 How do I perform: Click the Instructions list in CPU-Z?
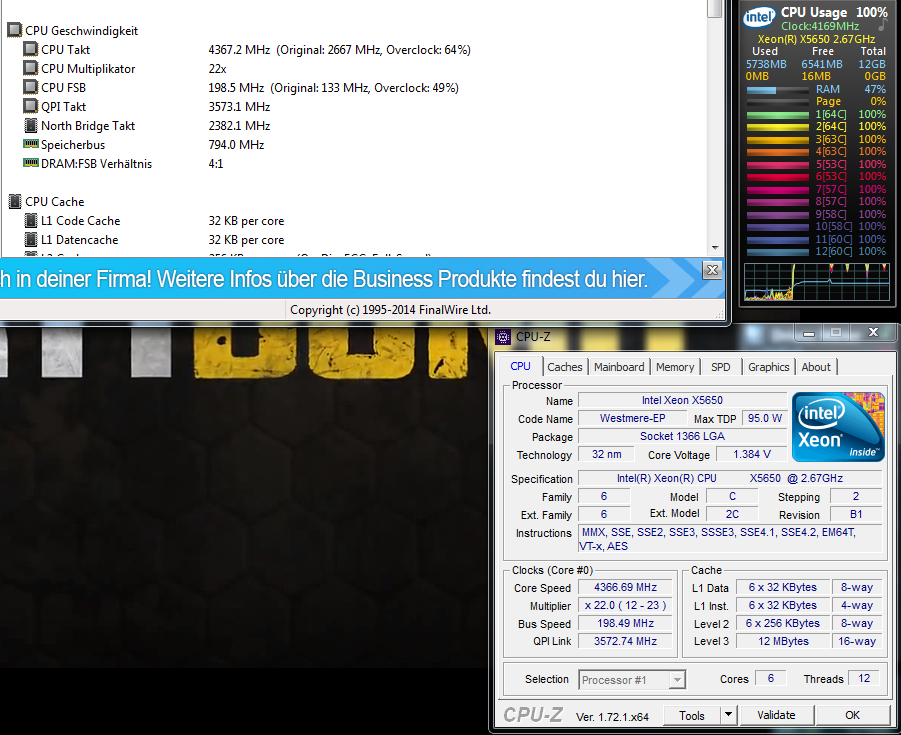point(730,539)
